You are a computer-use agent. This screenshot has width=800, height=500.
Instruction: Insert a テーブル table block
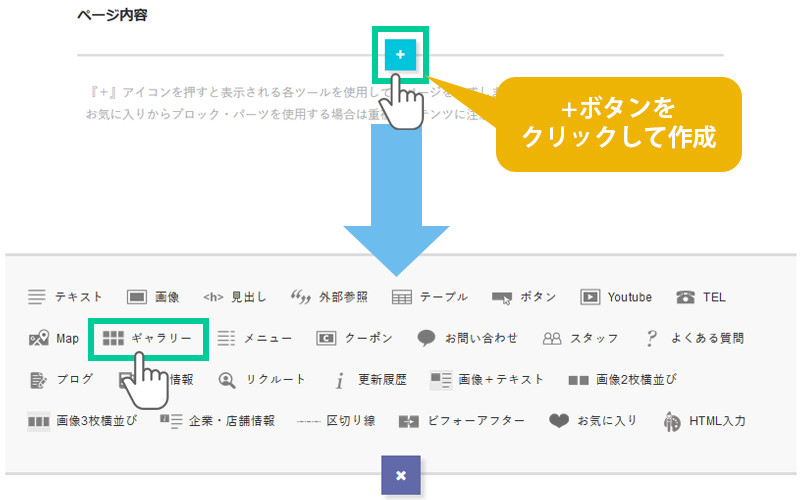click(430, 297)
